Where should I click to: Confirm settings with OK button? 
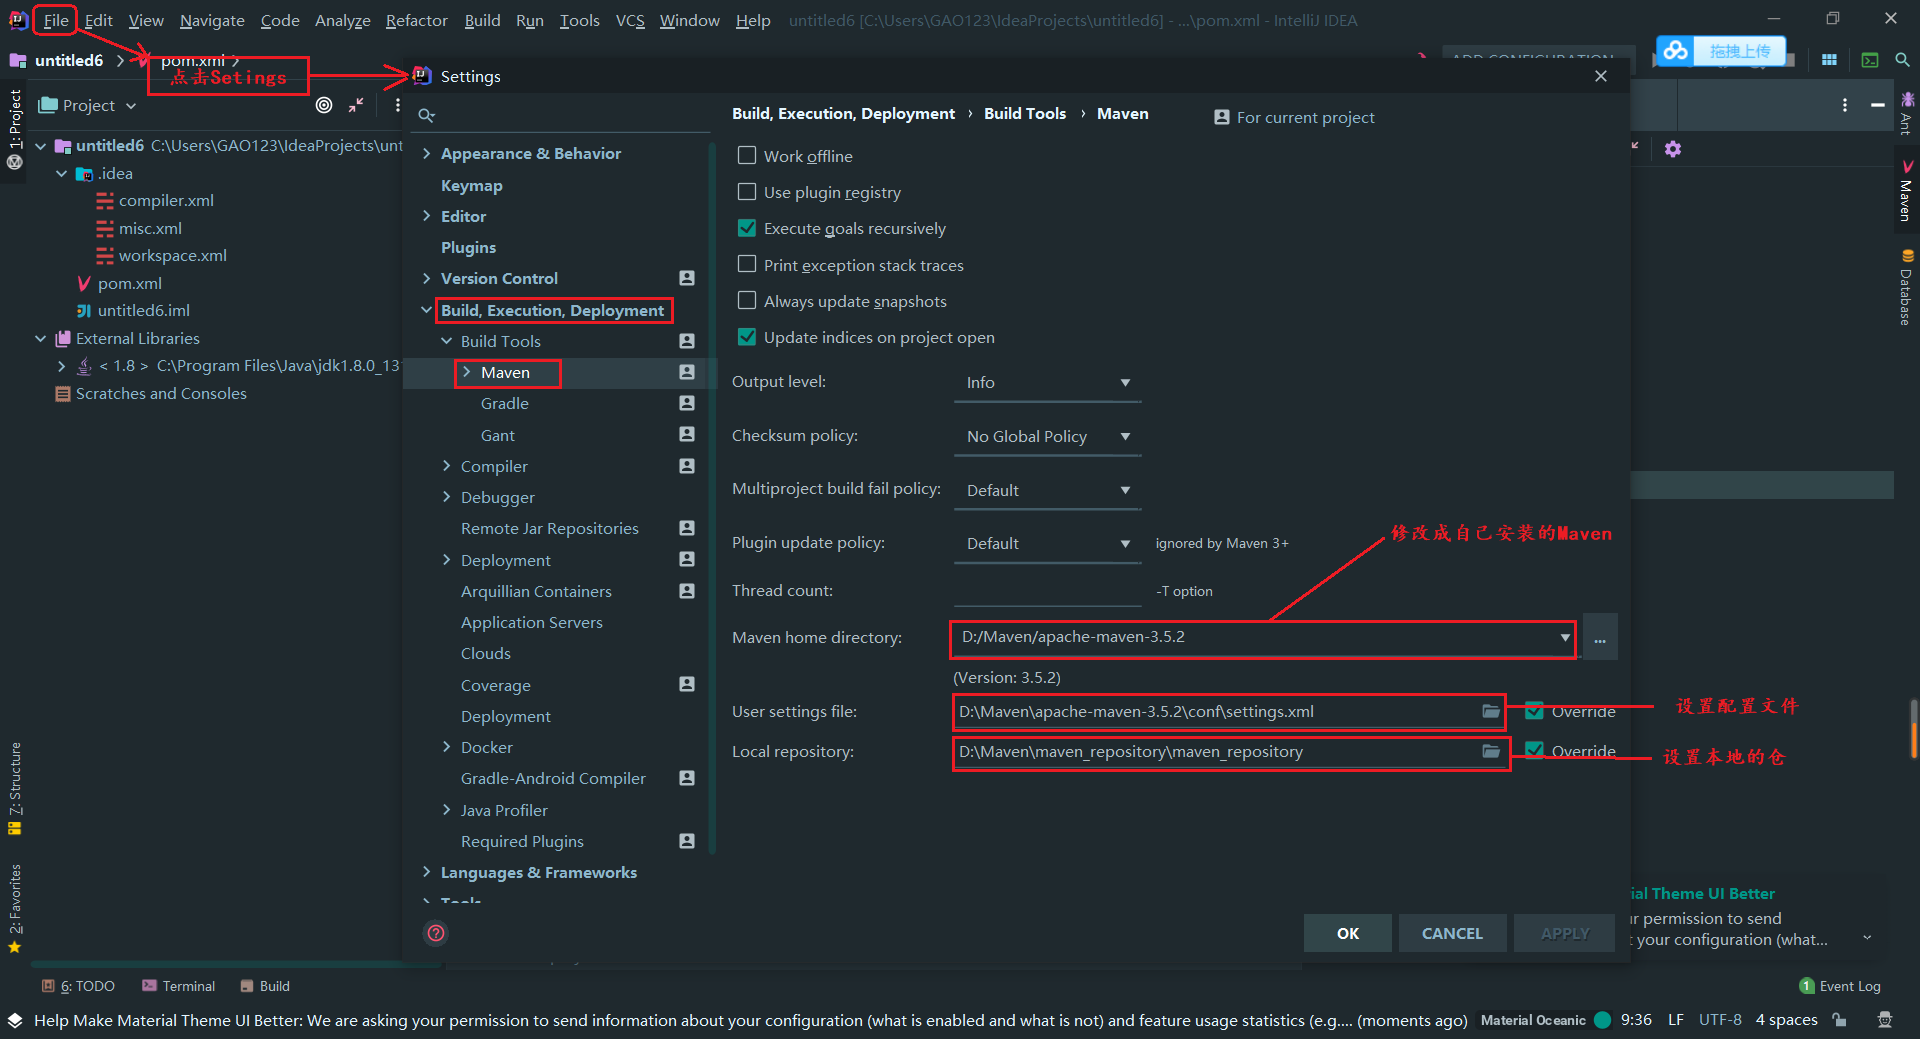tap(1347, 933)
